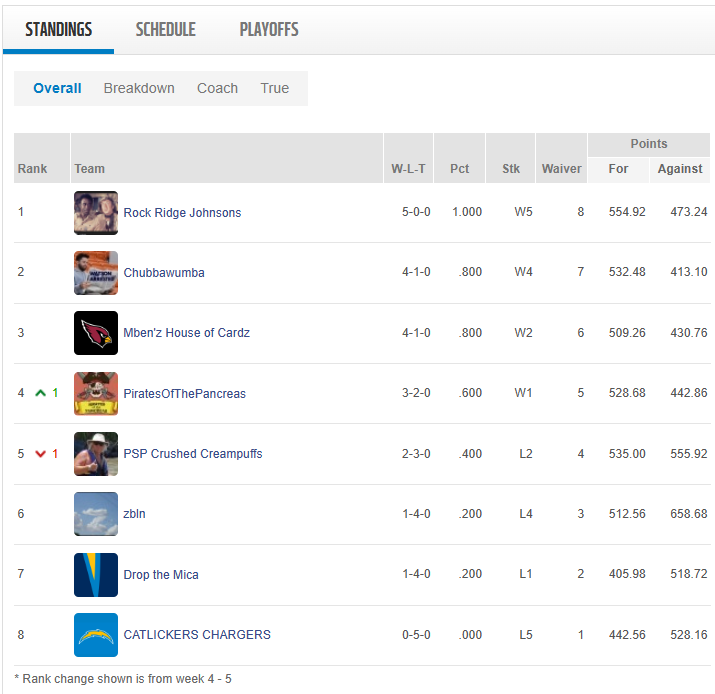Screen dimensions: 715x694
Task: Switch to Coach standings view
Action: pos(217,88)
